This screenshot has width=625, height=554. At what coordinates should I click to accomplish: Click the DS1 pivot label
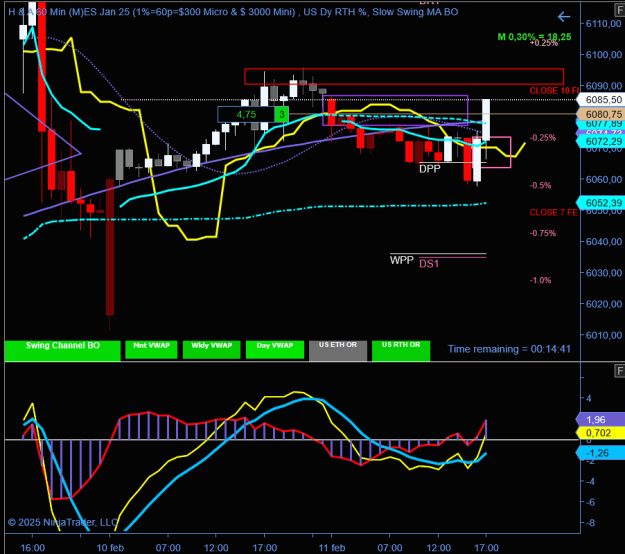429,263
